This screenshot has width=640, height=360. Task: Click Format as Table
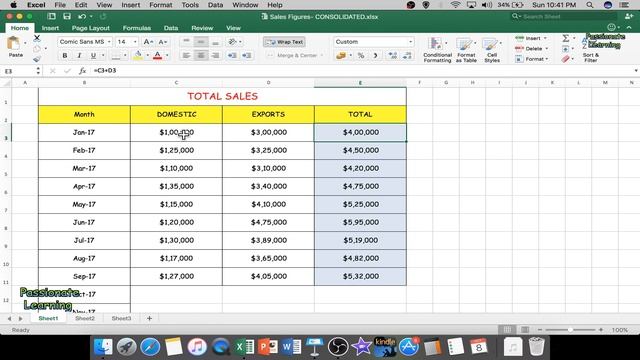tap(466, 50)
